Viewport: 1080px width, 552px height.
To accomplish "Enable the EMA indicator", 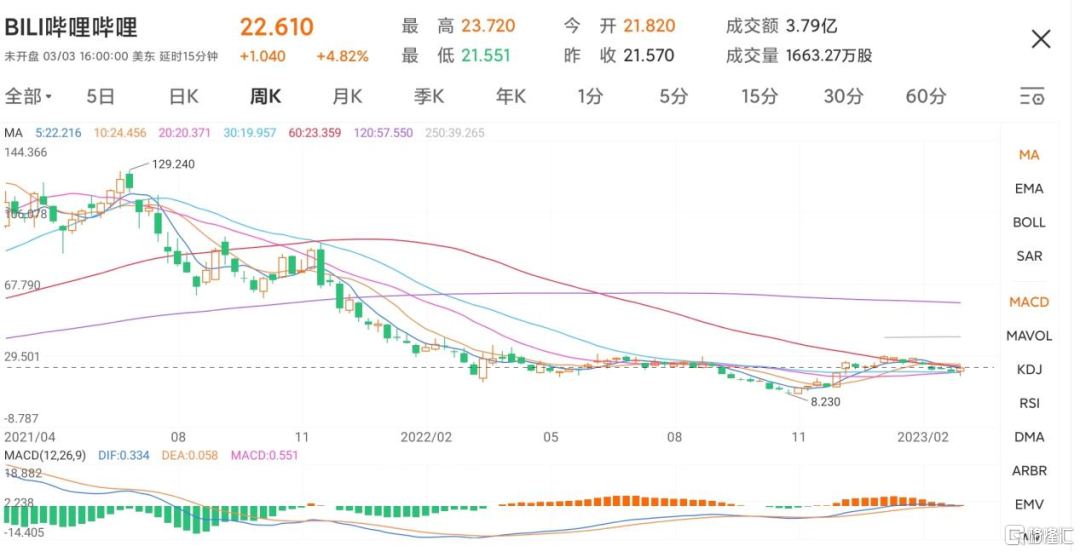I will [1029, 189].
